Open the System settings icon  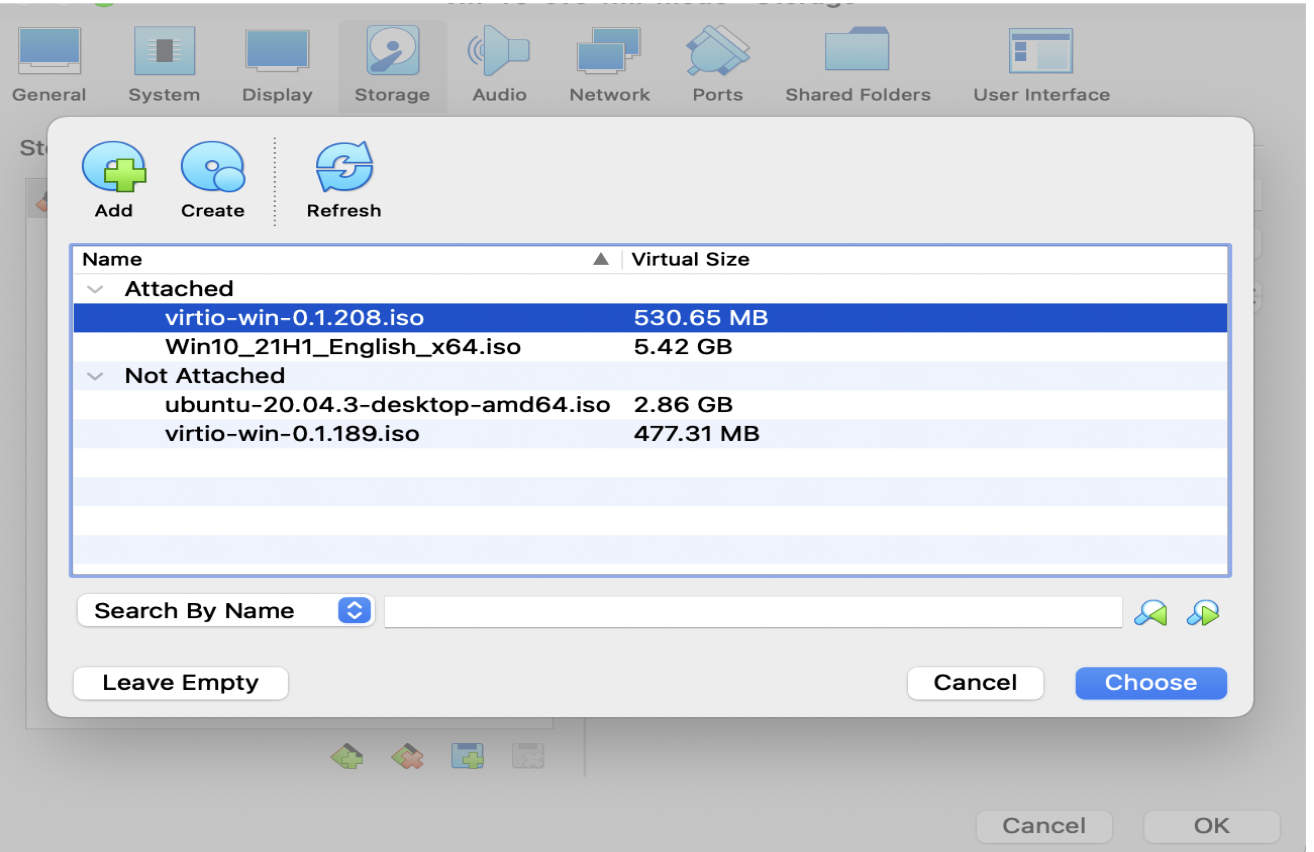click(x=163, y=62)
